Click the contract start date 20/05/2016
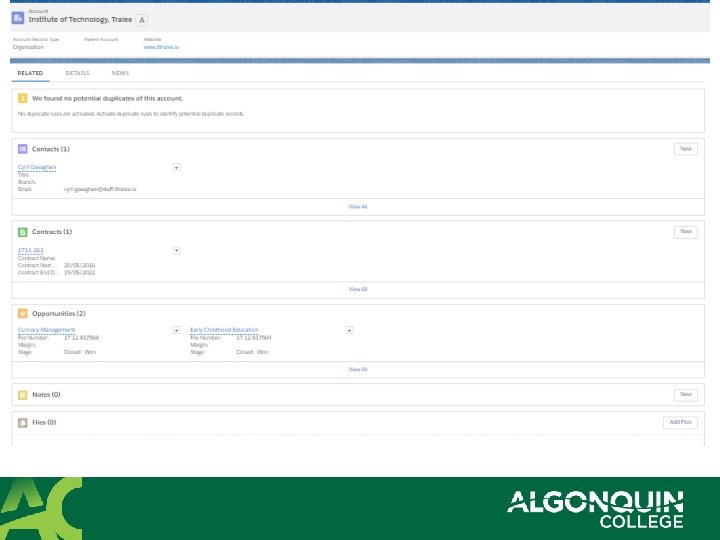Image resolution: width=720 pixels, height=540 pixels. point(79,265)
